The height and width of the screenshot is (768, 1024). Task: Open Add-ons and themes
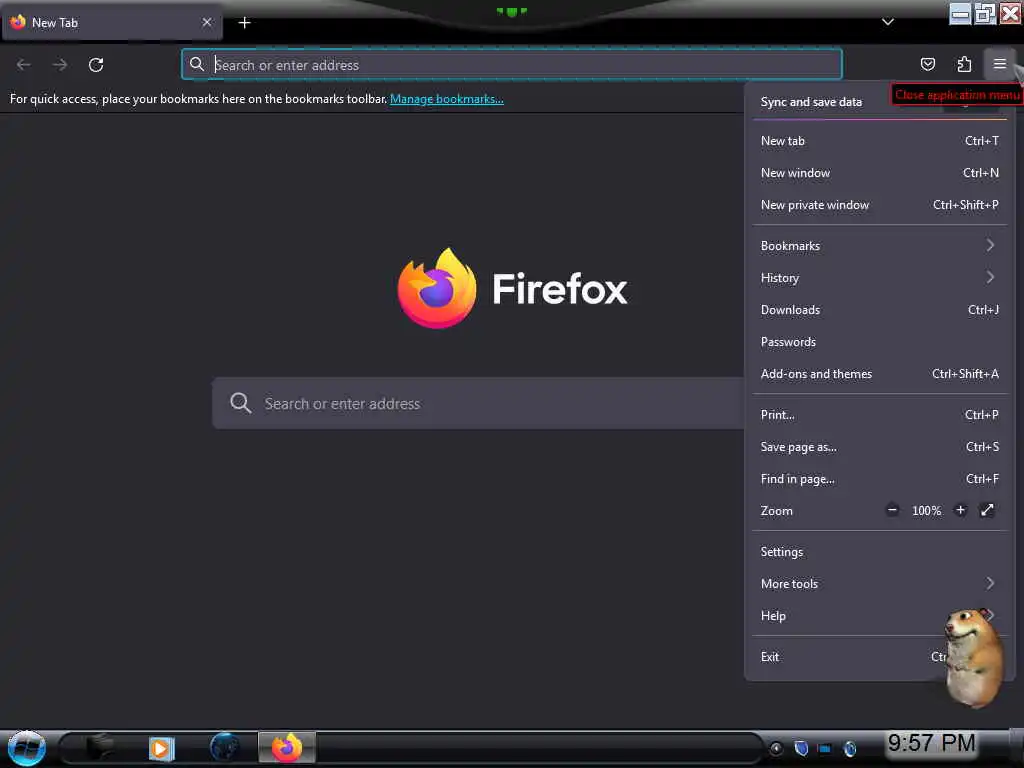click(x=879, y=374)
